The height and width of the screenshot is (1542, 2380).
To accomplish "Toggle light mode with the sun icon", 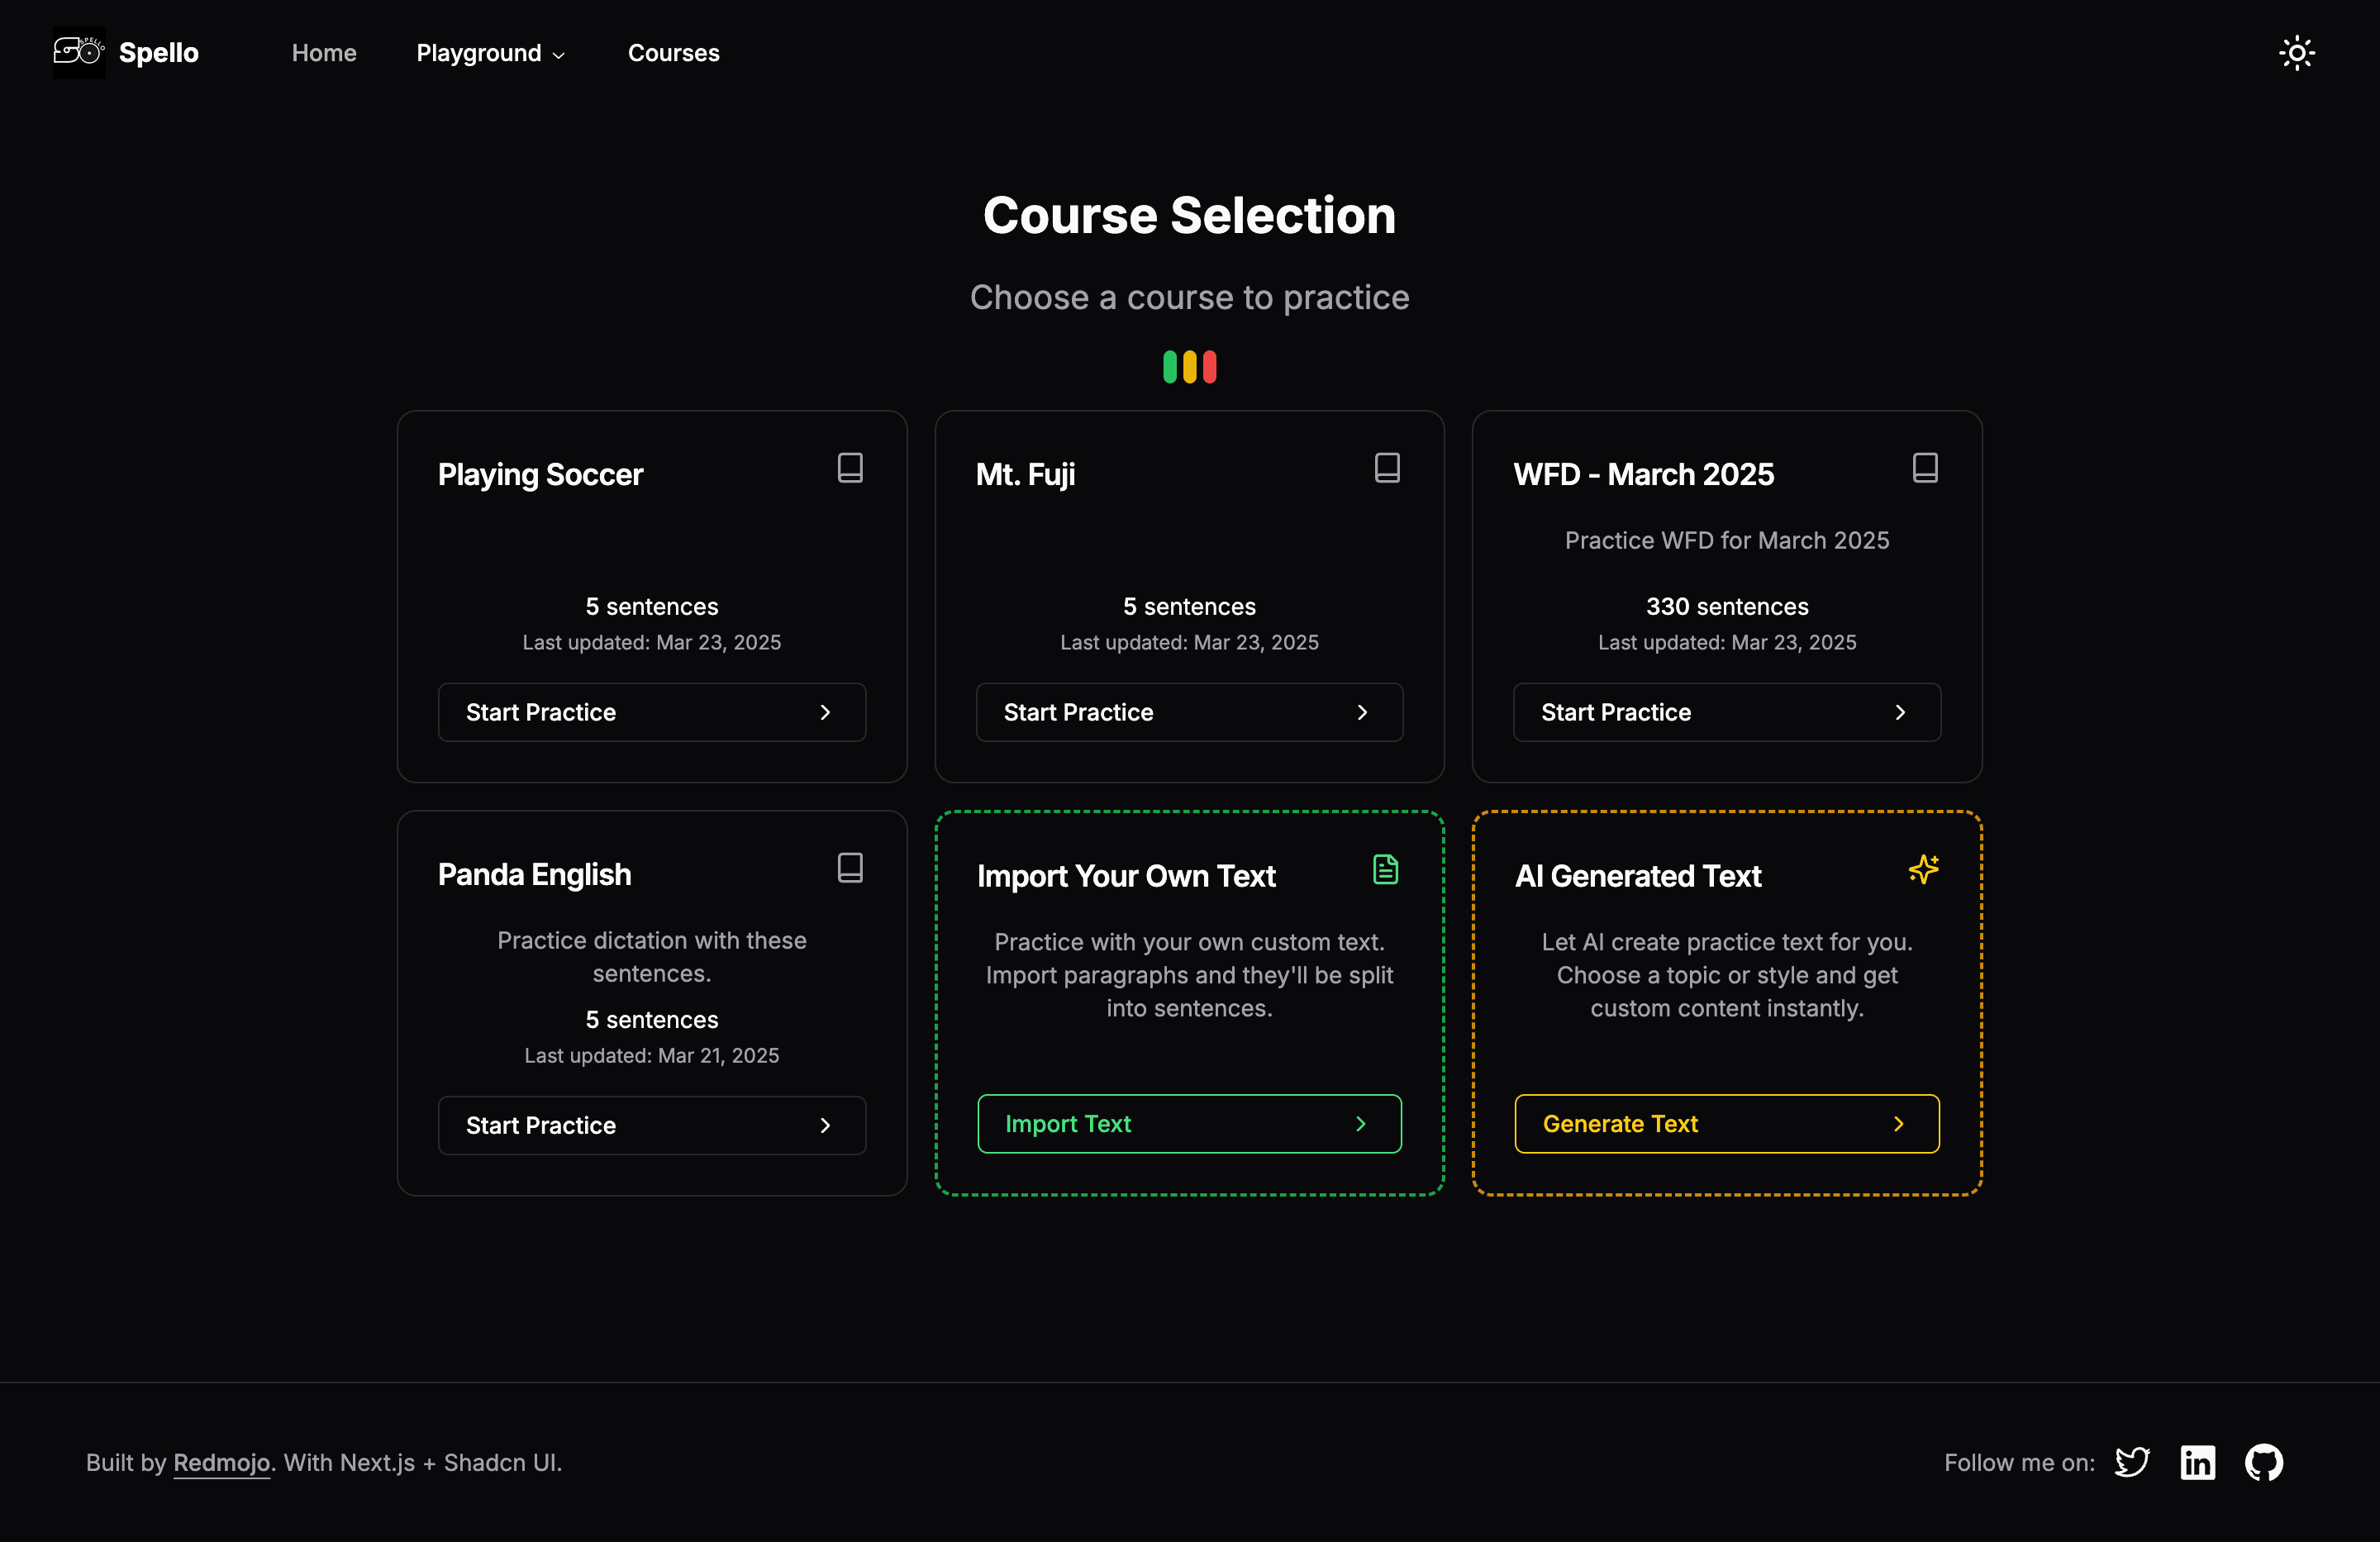I will click(2296, 52).
